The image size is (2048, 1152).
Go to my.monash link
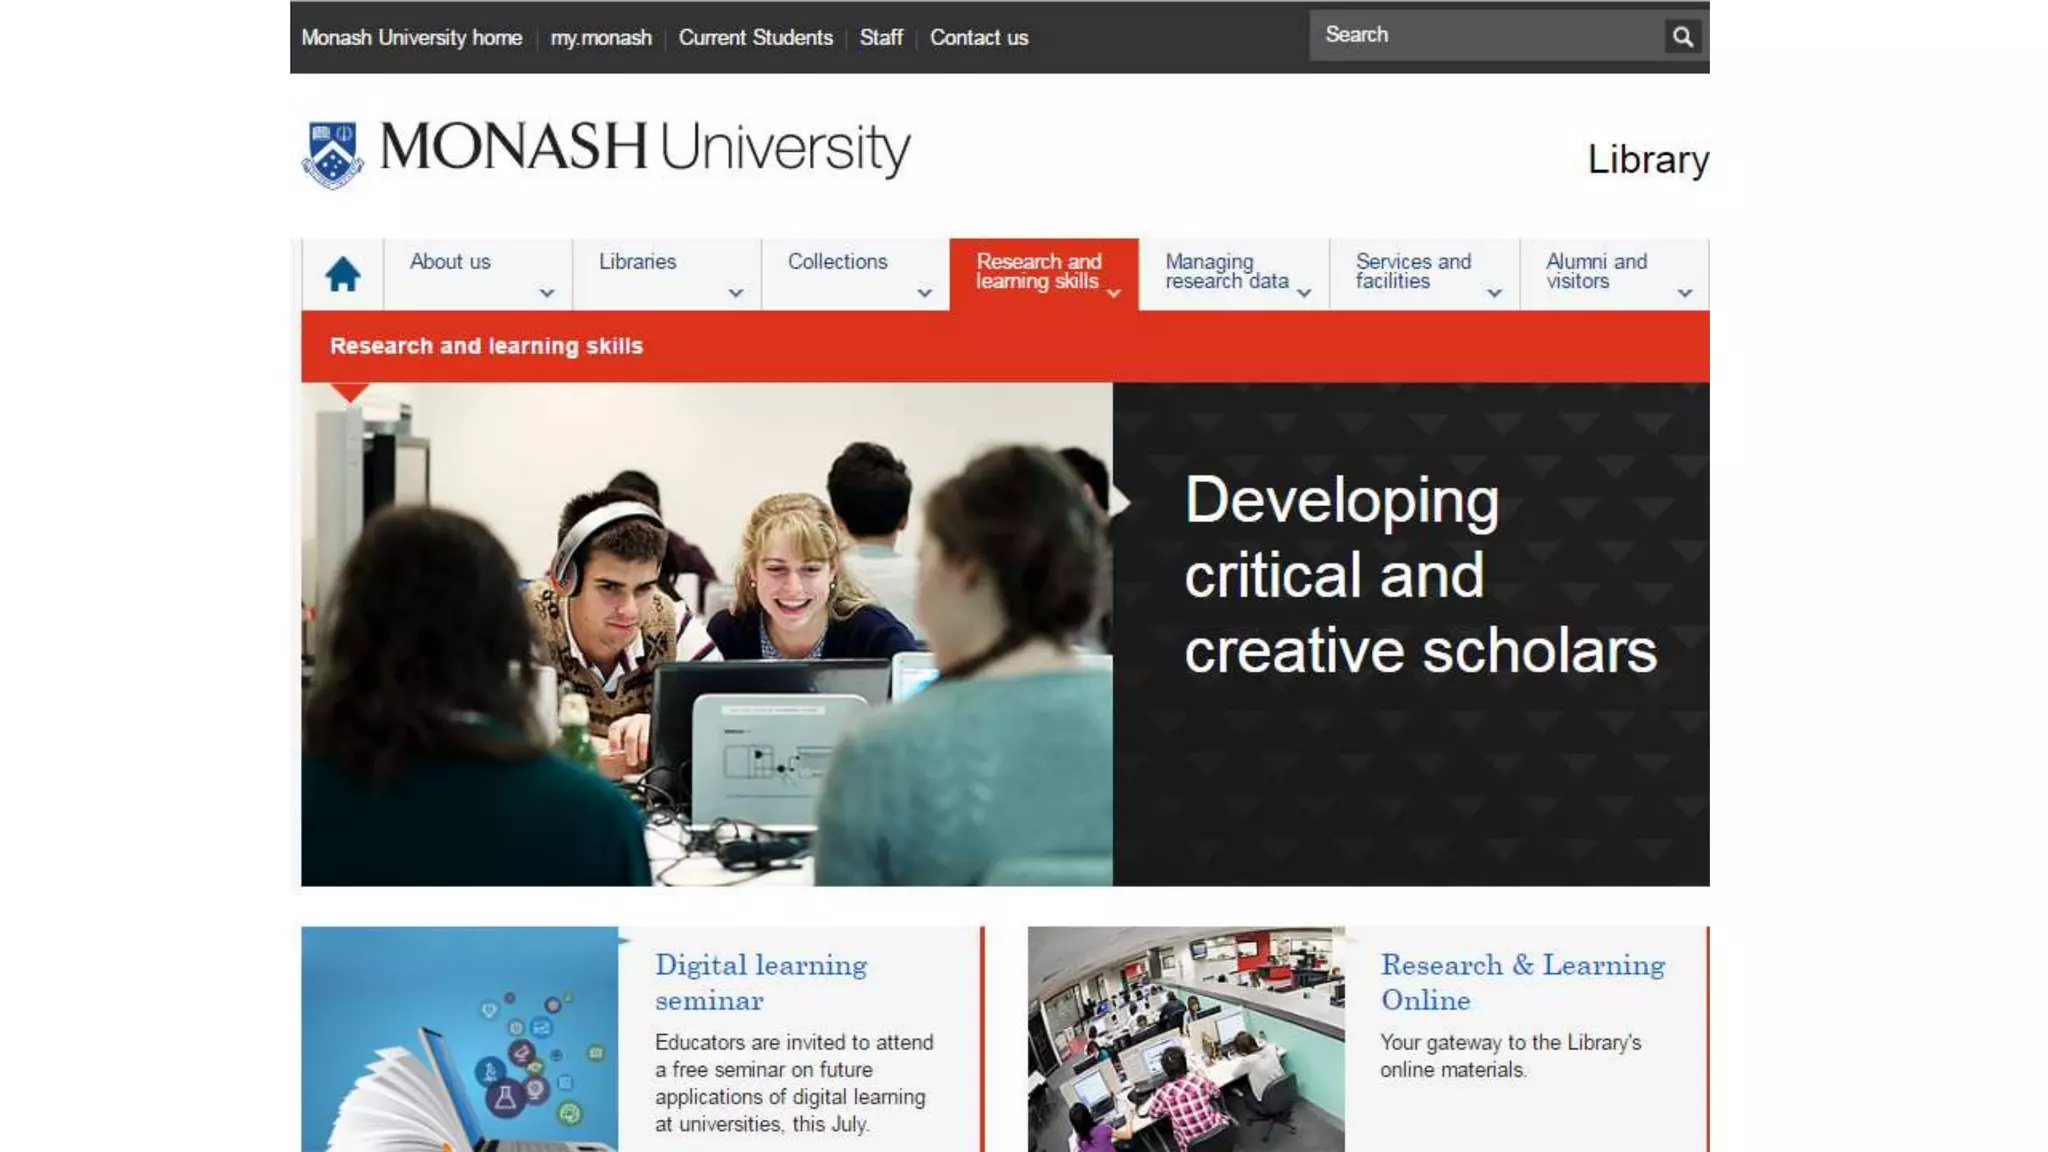tap(601, 38)
